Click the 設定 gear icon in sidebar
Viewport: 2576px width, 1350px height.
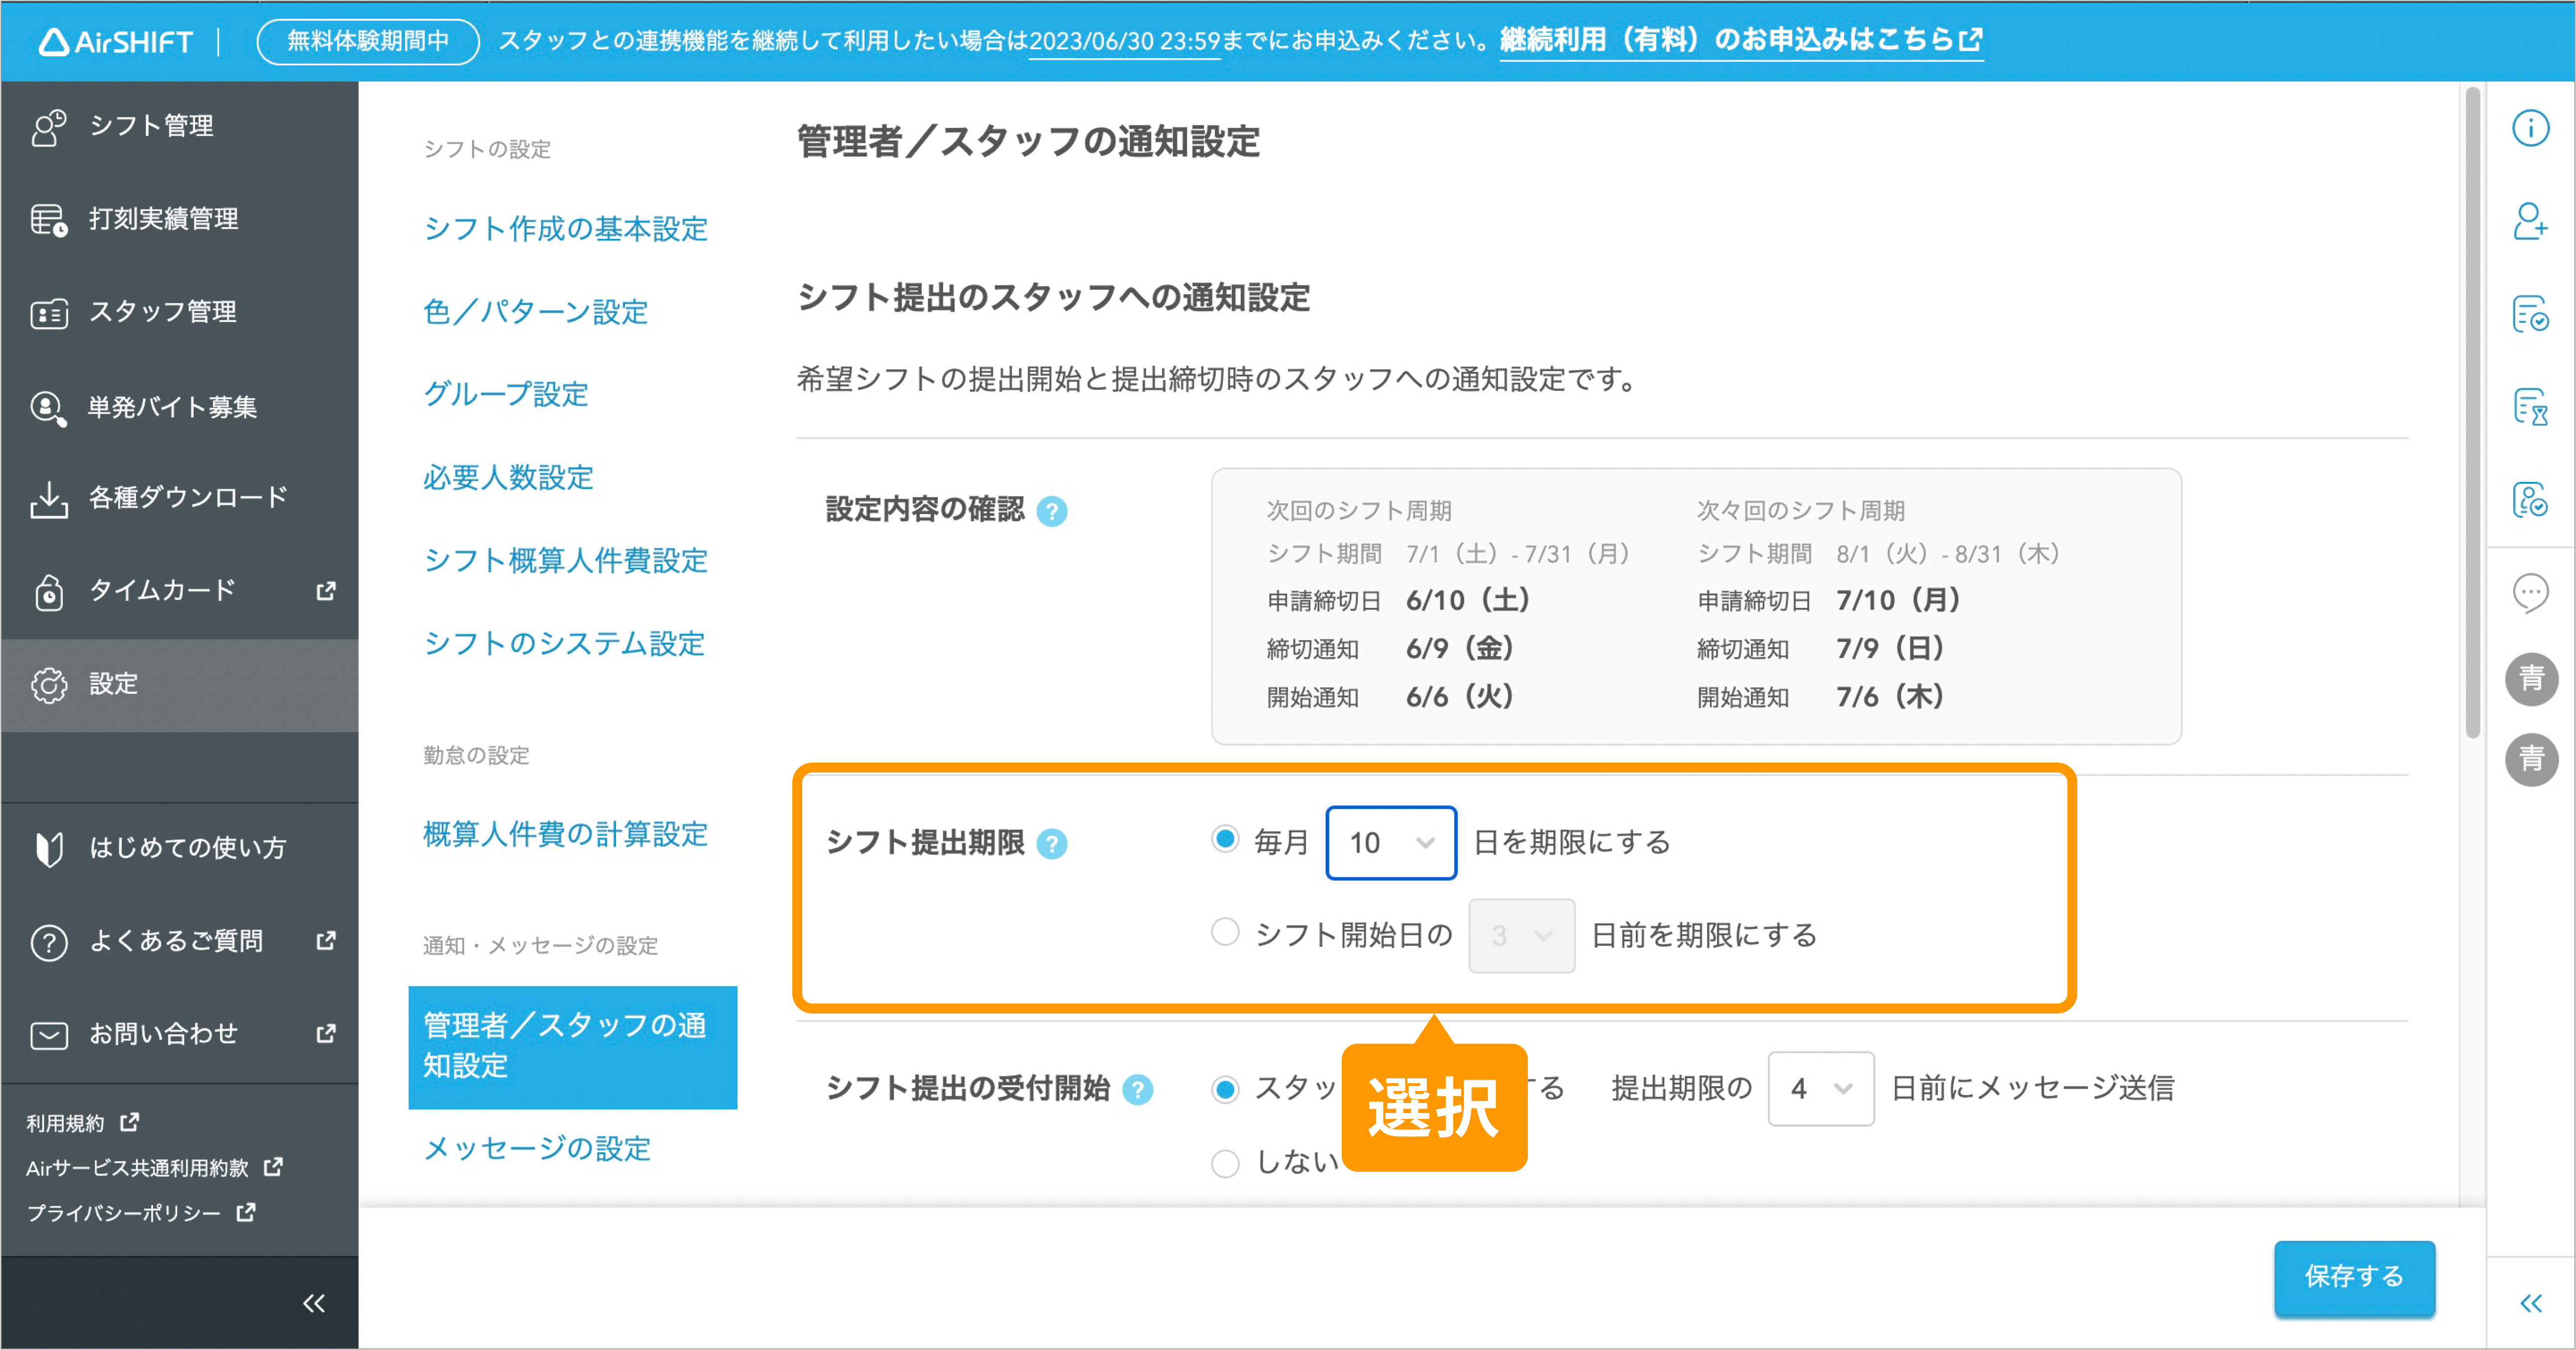pyautogui.click(x=48, y=685)
